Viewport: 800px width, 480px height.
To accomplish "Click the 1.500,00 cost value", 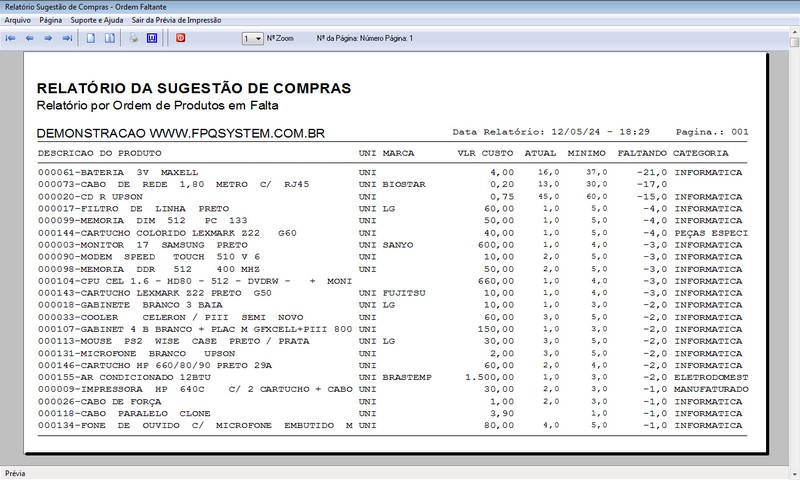I will [490, 377].
